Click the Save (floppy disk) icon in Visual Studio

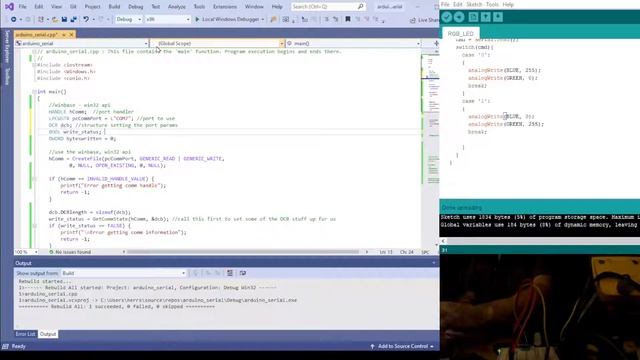coord(64,19)
